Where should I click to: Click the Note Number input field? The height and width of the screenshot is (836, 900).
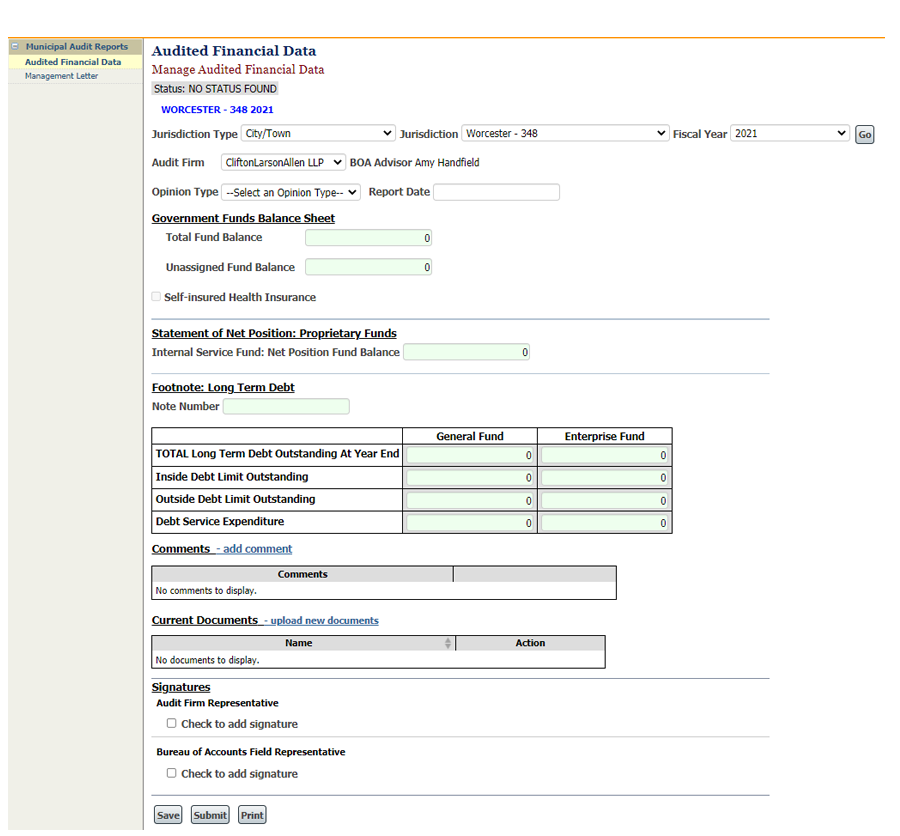click(286, 407)
